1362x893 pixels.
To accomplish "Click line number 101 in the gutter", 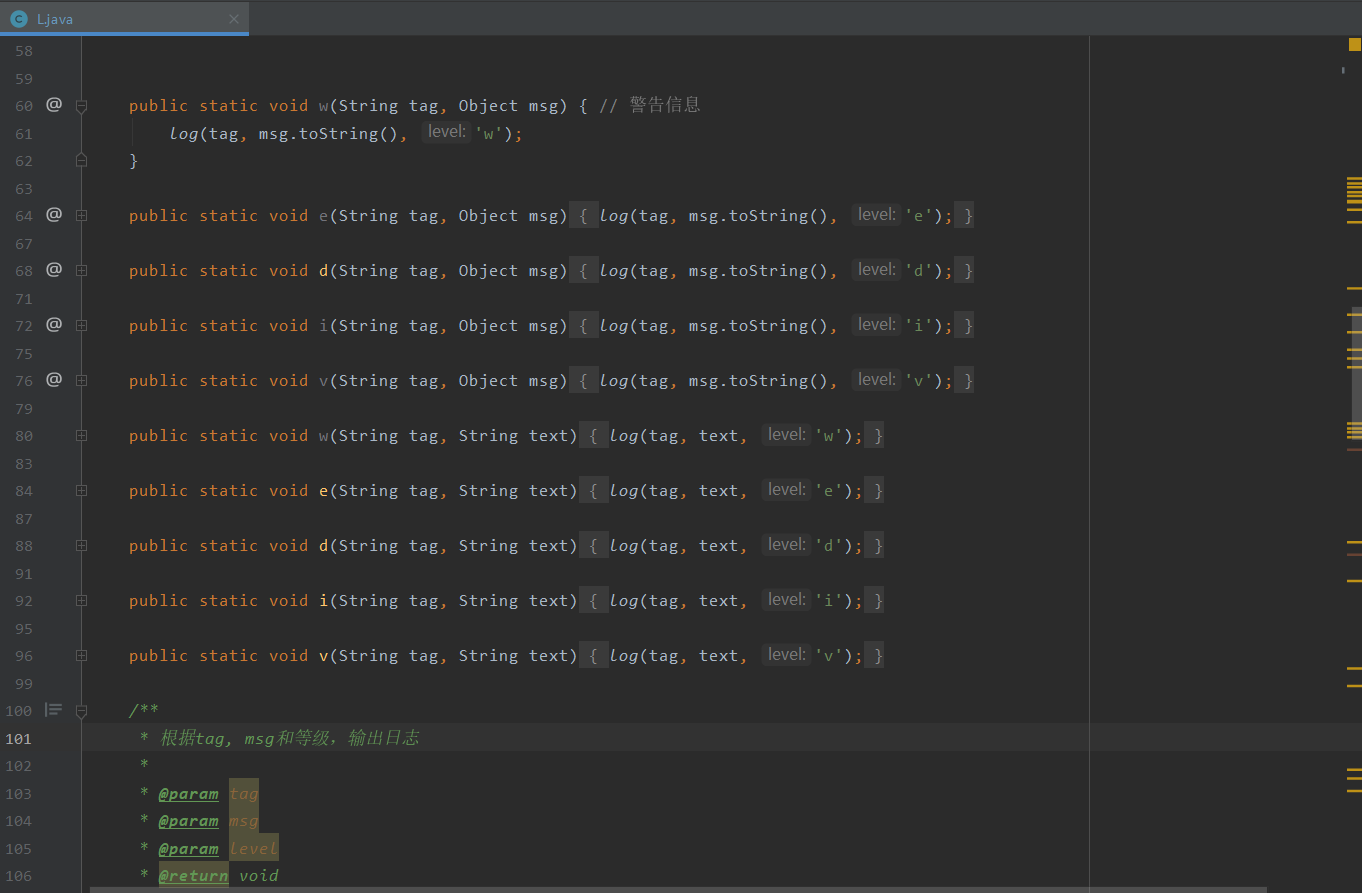I will tap(19, 738).
